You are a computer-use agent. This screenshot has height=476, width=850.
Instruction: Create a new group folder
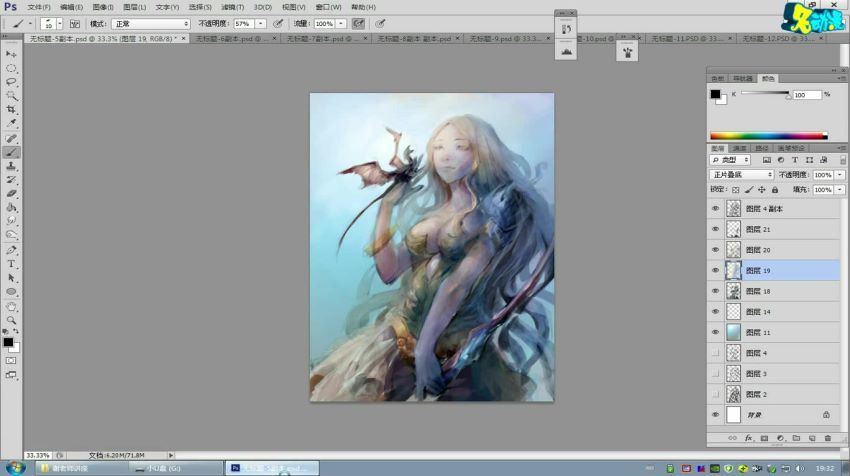coord(796,438)
